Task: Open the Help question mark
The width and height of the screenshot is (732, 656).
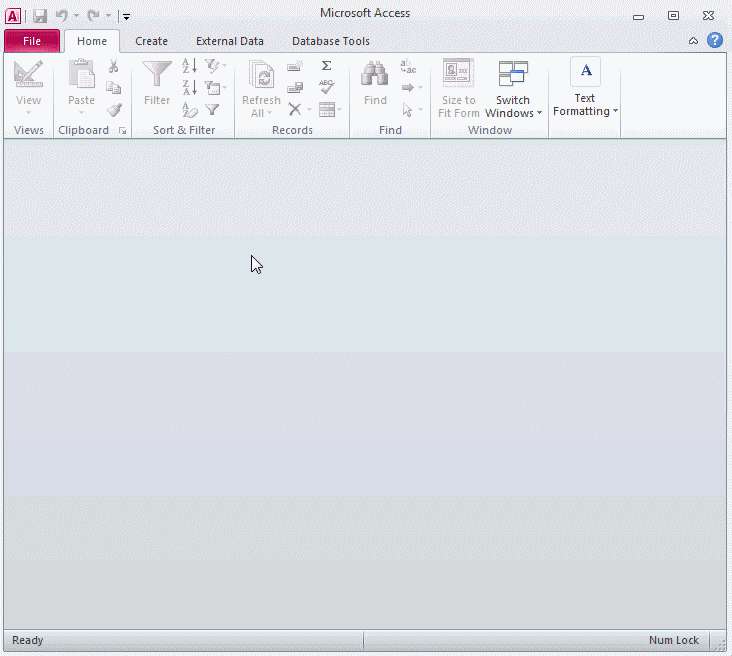Action: click(x=715, y=41)
